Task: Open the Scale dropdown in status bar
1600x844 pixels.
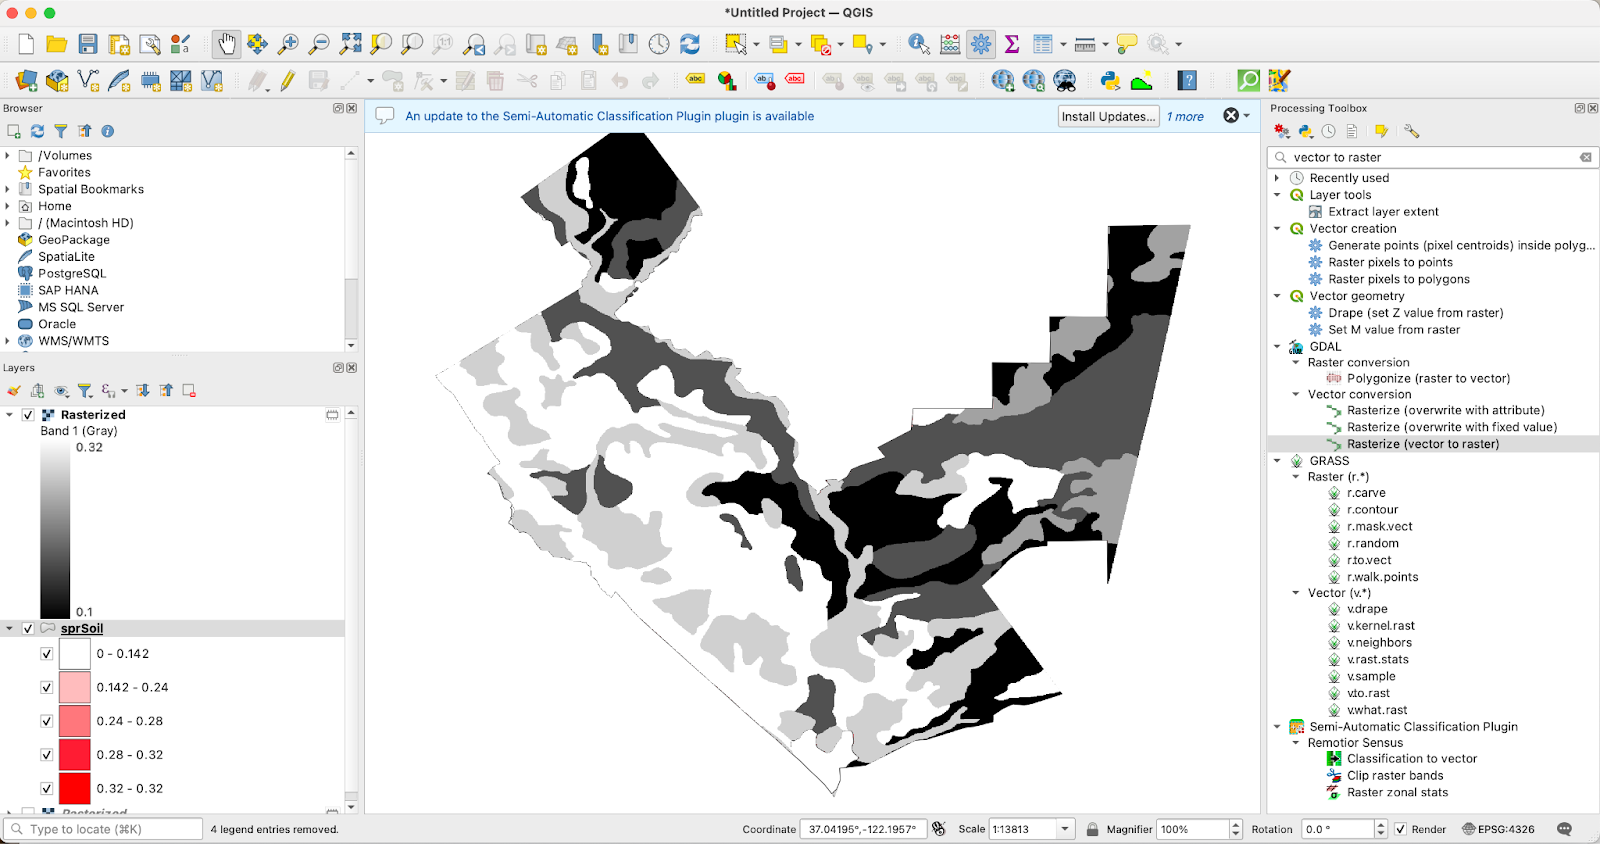Action: (x=1065, y=829)
